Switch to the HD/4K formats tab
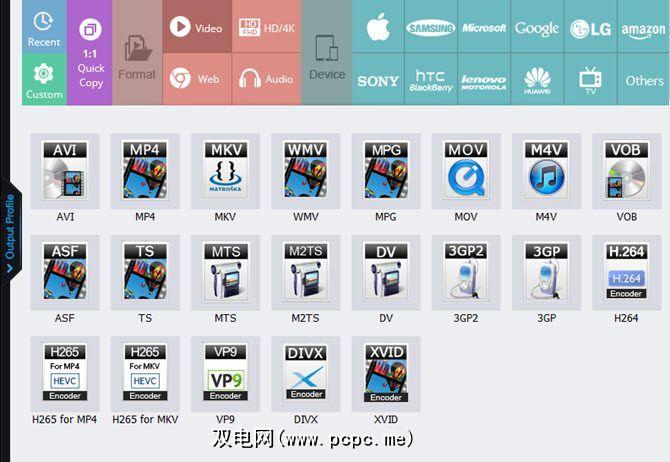The image size is (670, 462). 267,26
